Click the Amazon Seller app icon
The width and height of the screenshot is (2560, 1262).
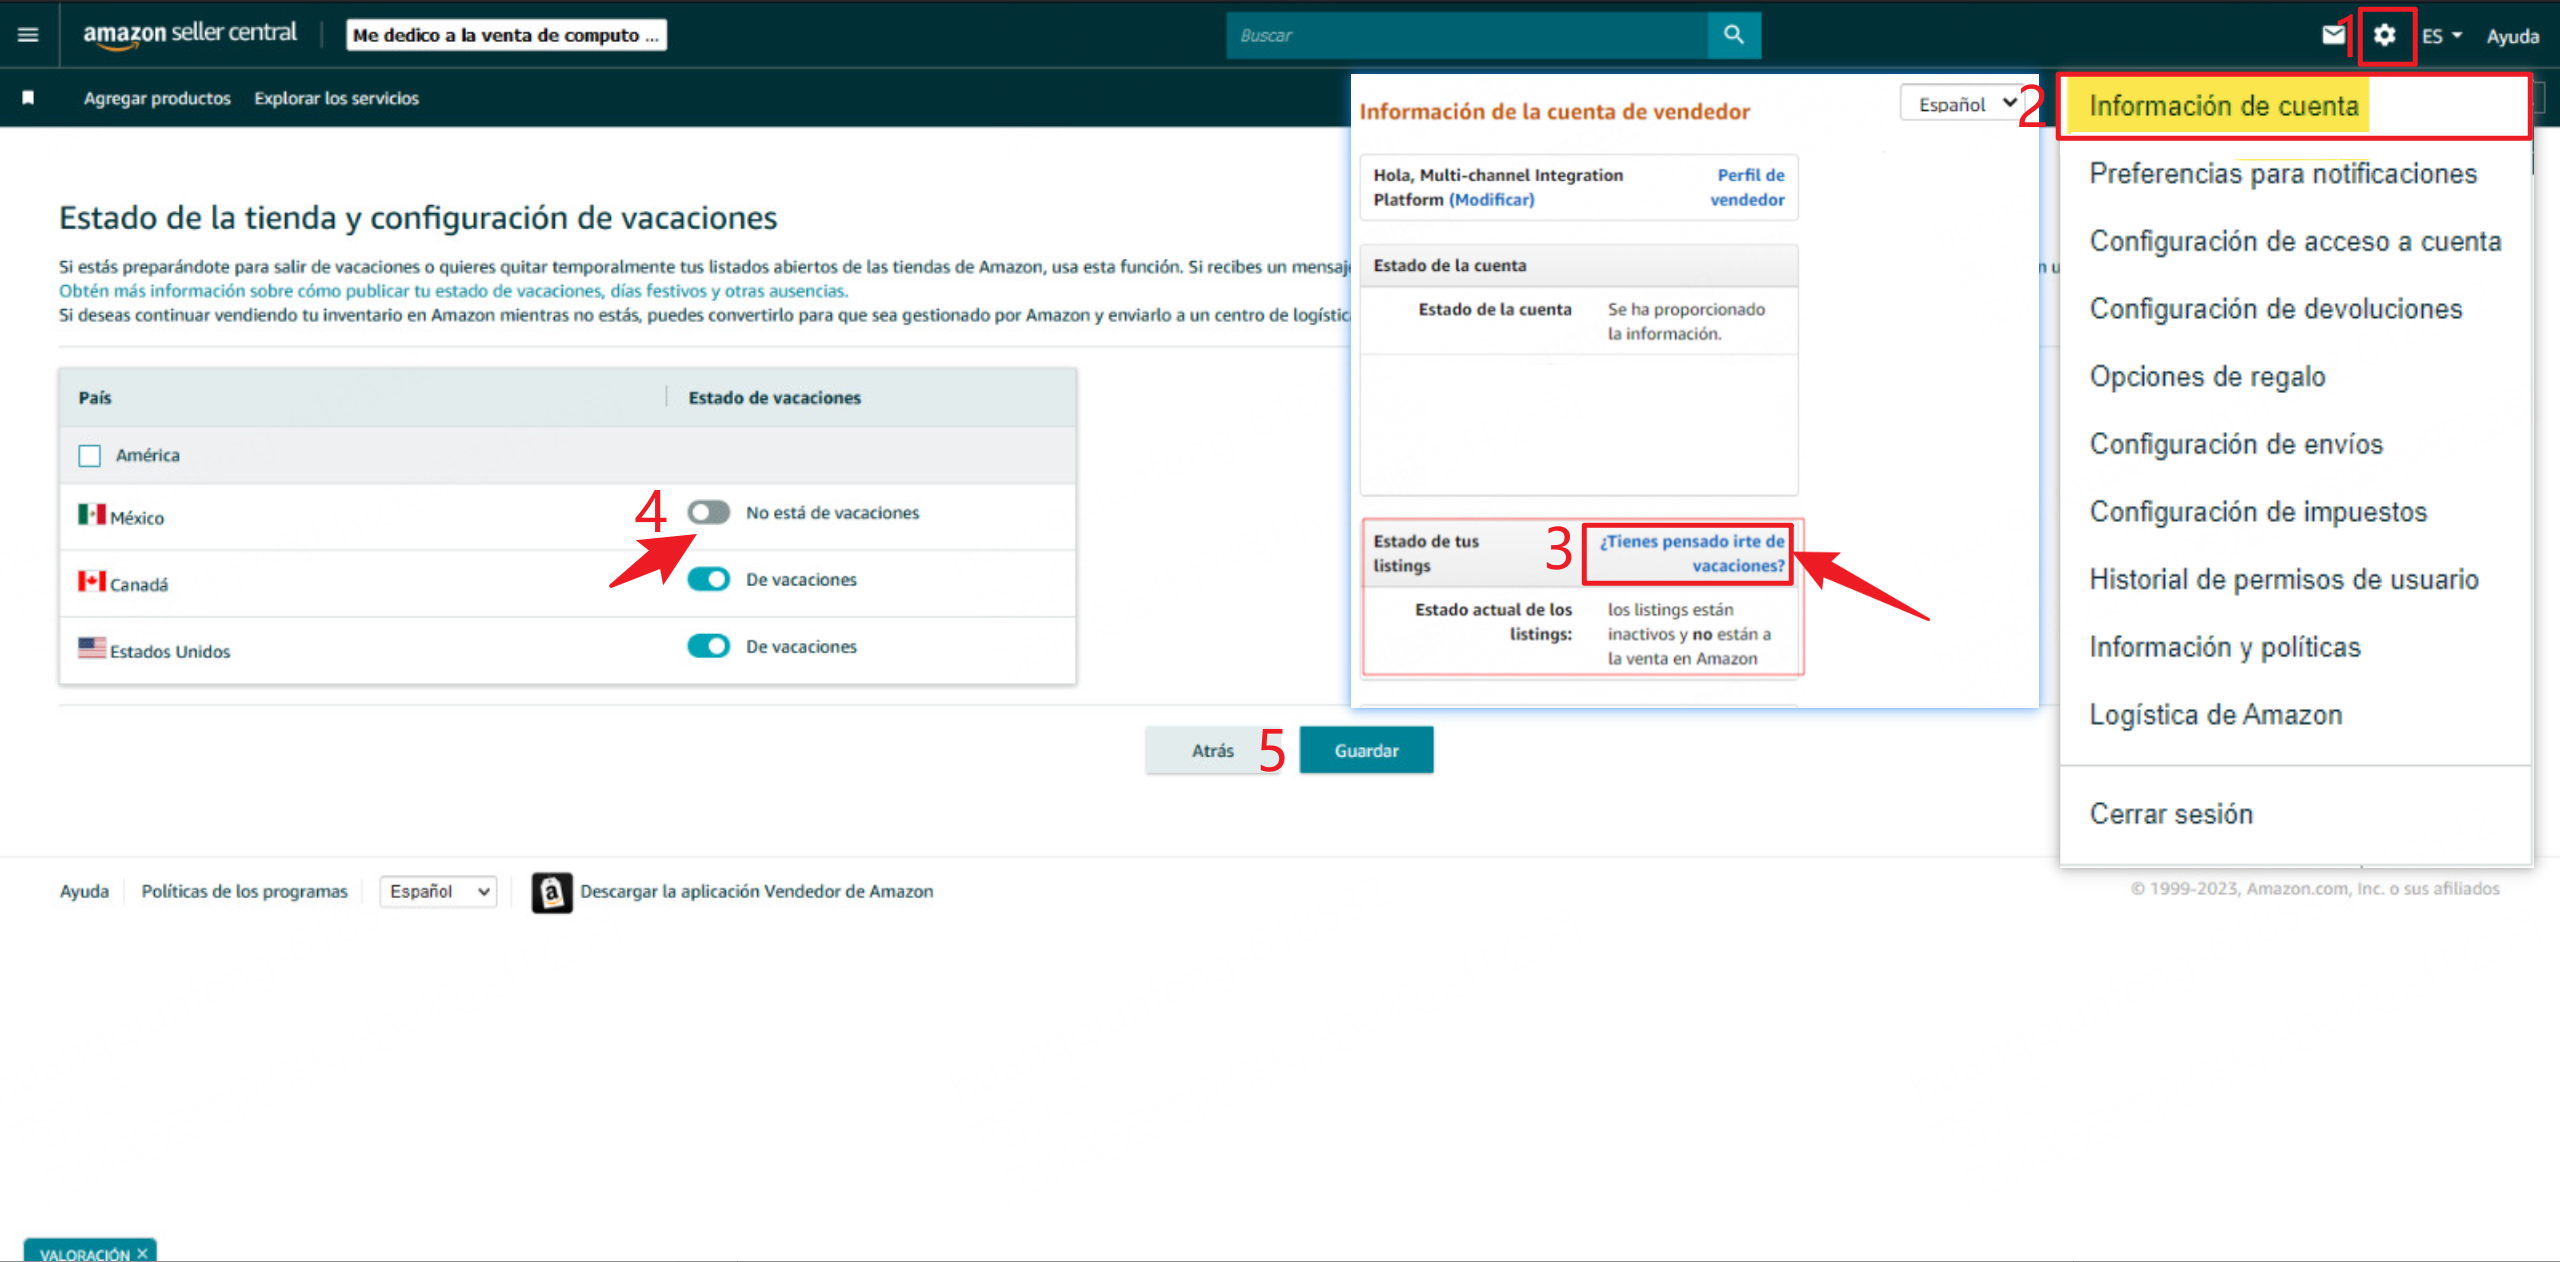(551, 891)
